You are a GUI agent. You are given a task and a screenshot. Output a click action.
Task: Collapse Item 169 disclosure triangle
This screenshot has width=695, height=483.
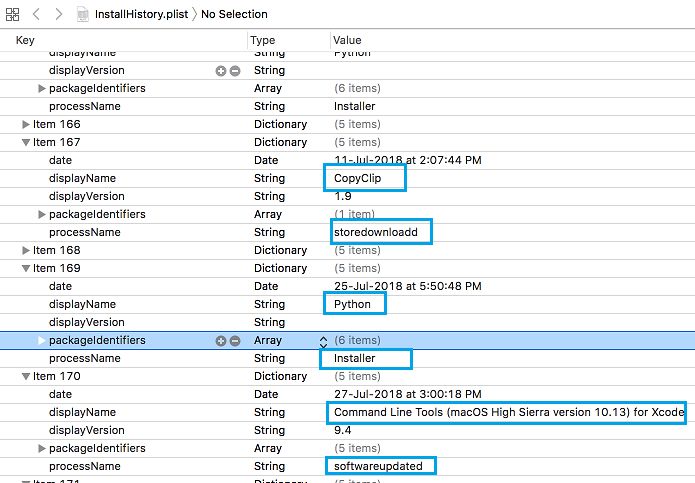26,268
